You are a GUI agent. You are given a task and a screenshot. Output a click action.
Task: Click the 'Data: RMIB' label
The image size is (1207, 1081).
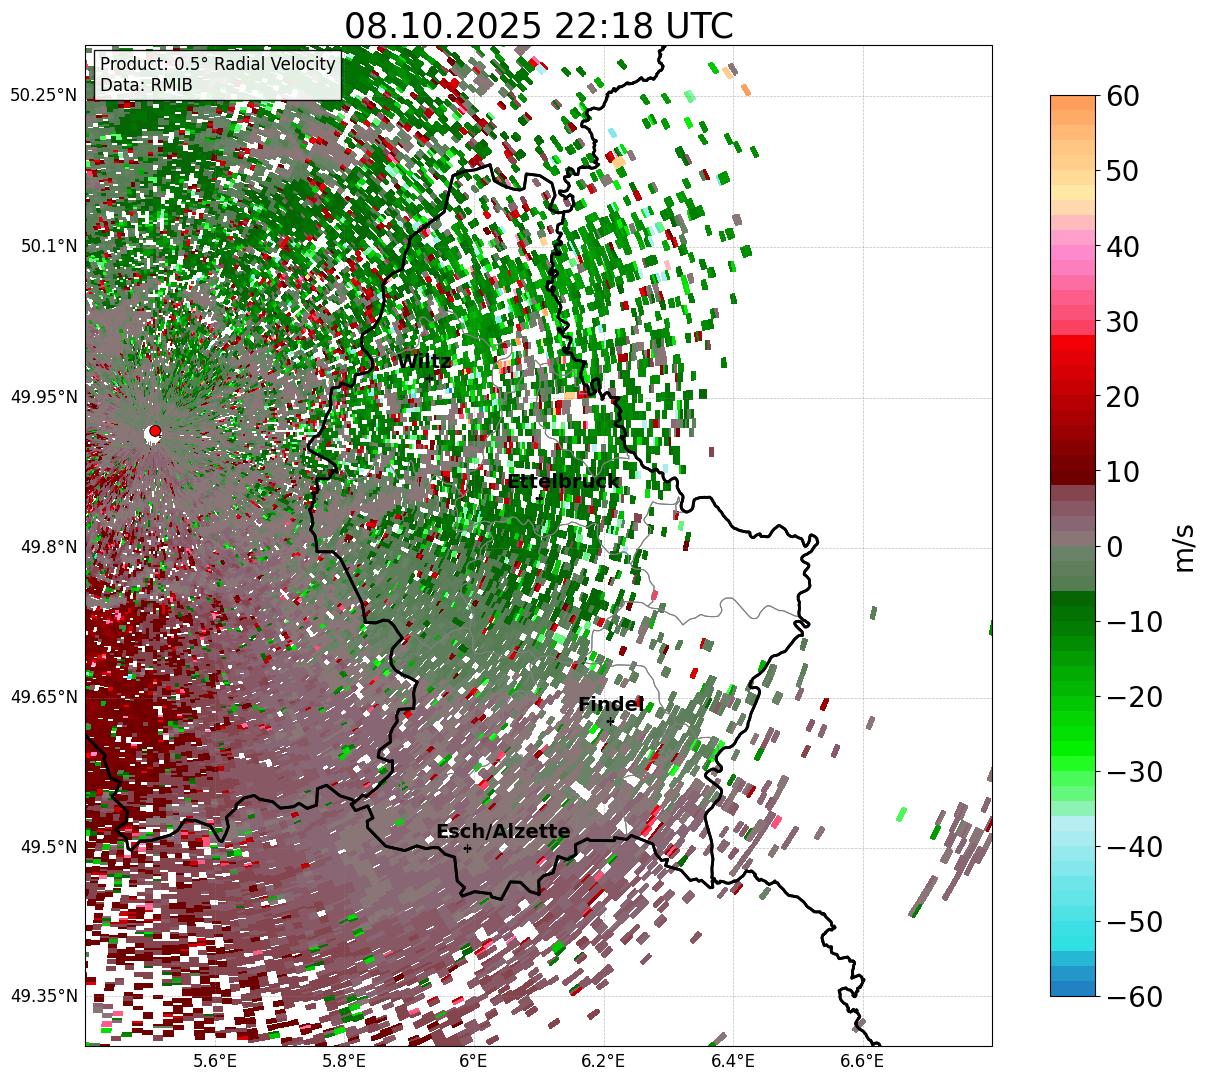point(146,85)
